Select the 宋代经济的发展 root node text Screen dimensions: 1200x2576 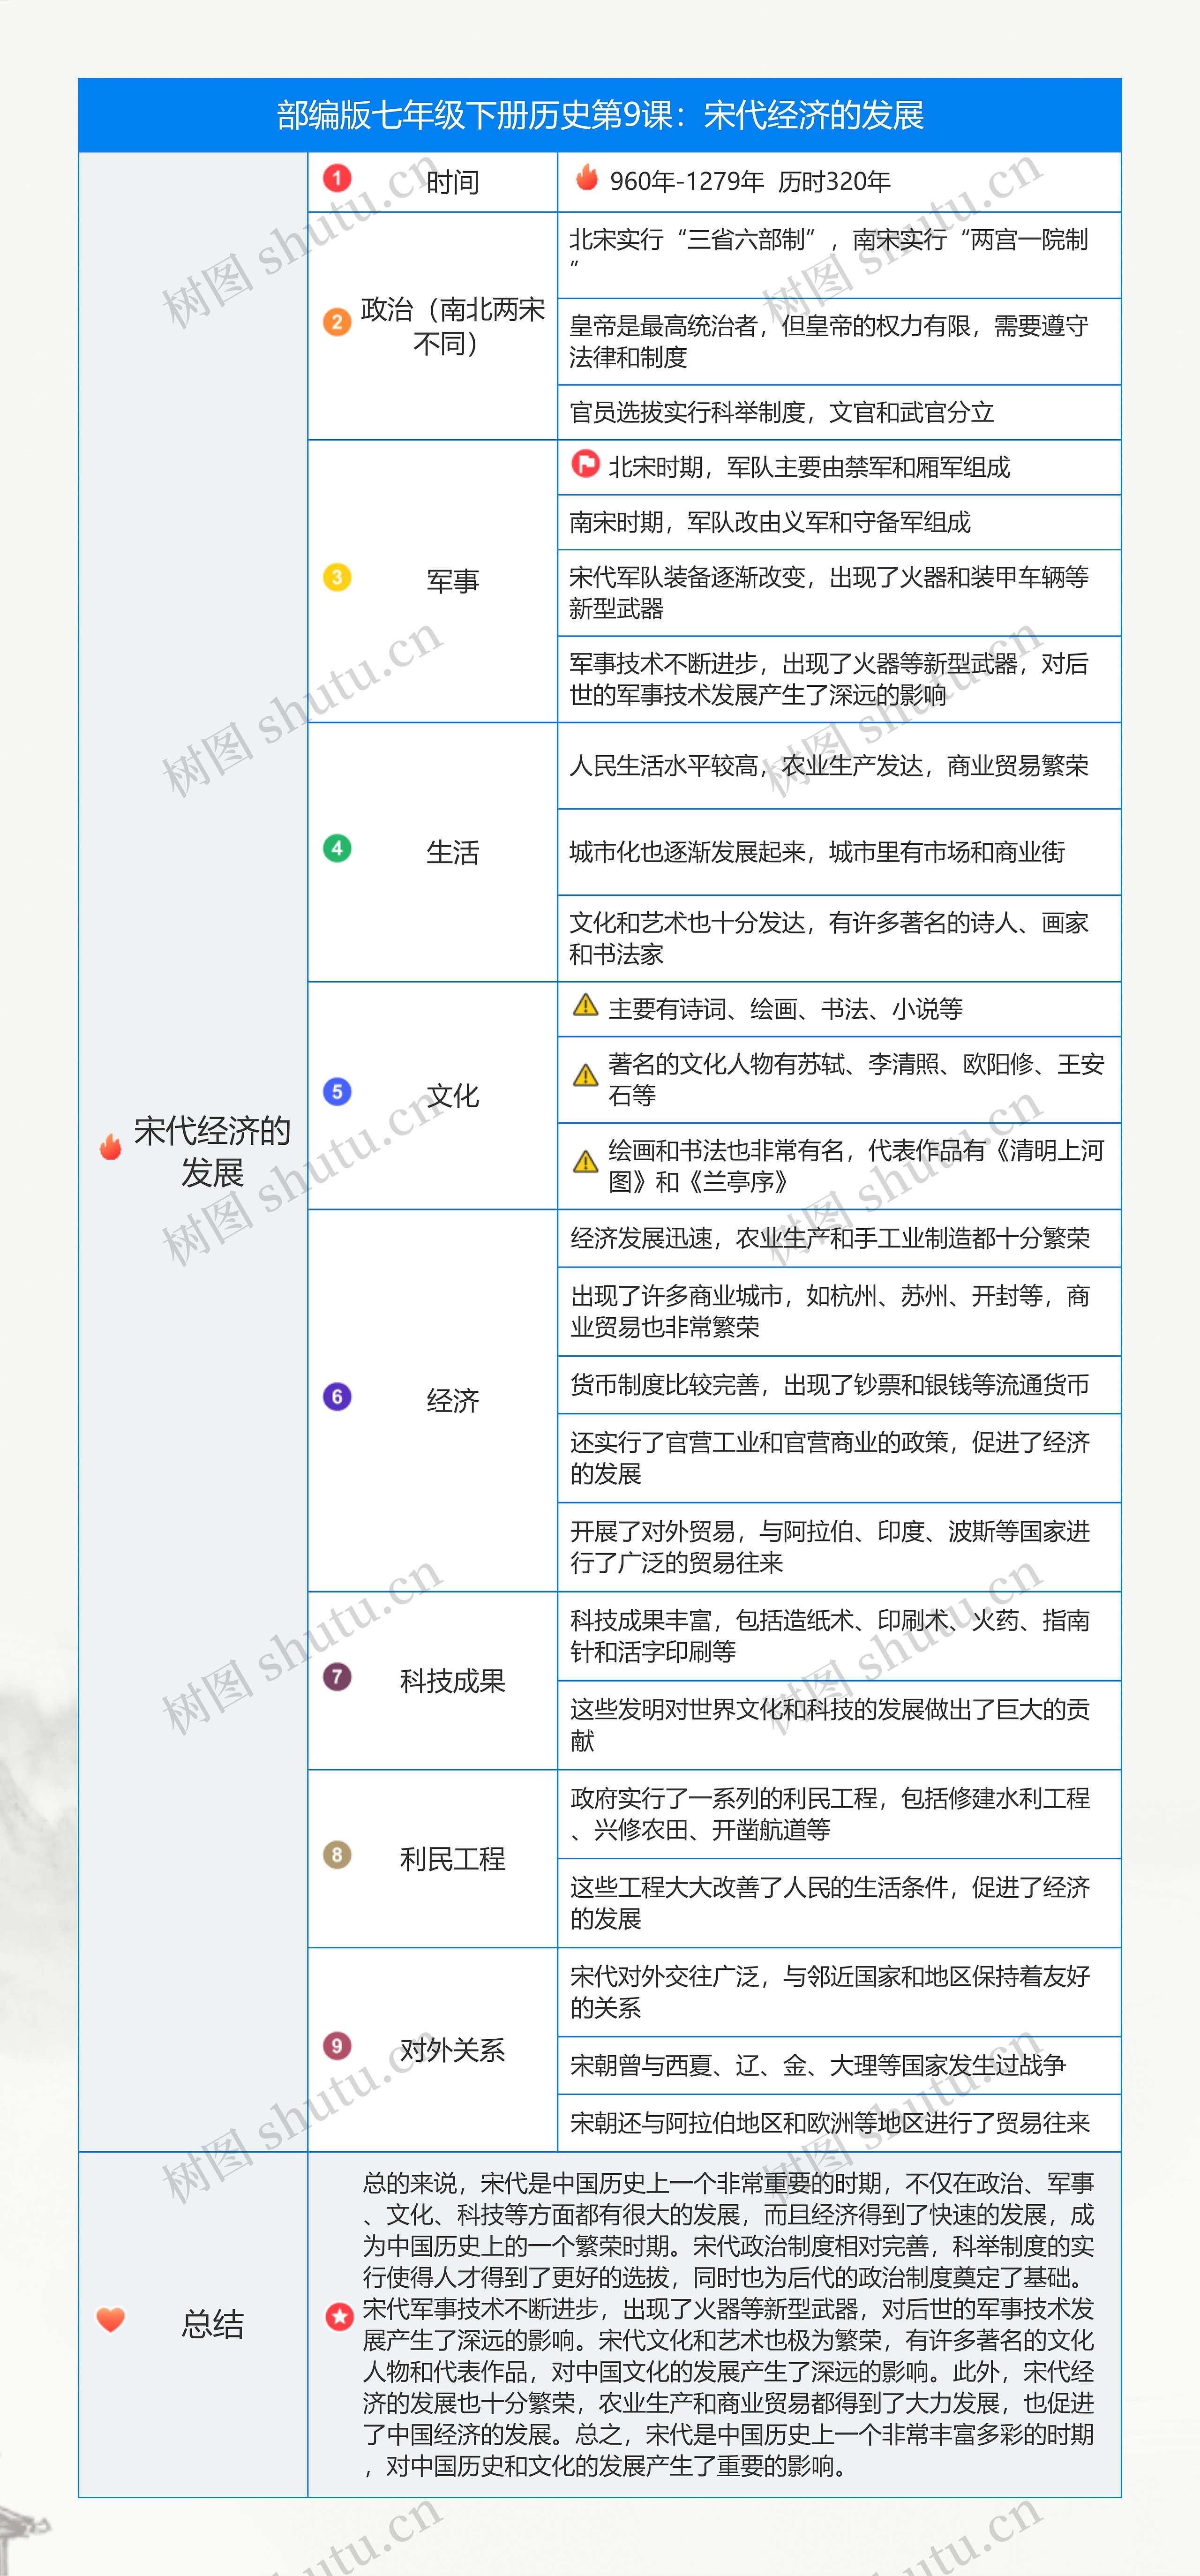pyautogui.click(x=212, y=1151)
